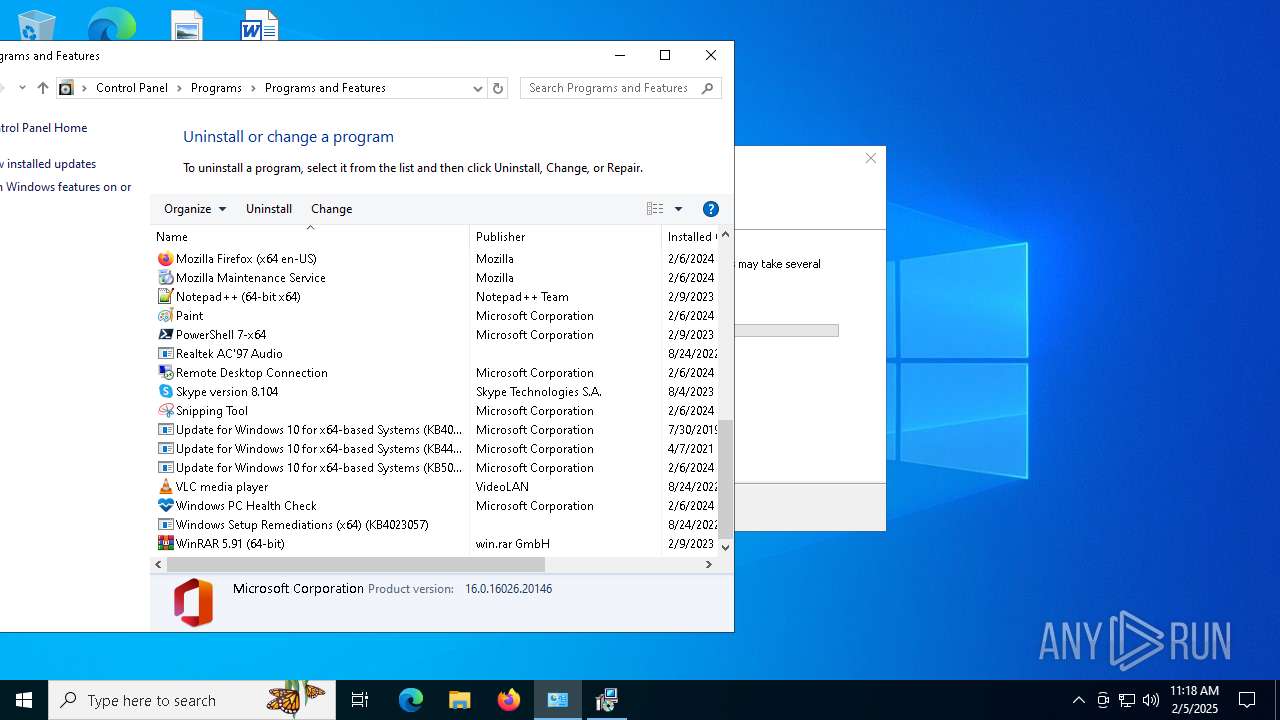Click the taskbar search box

193,700
